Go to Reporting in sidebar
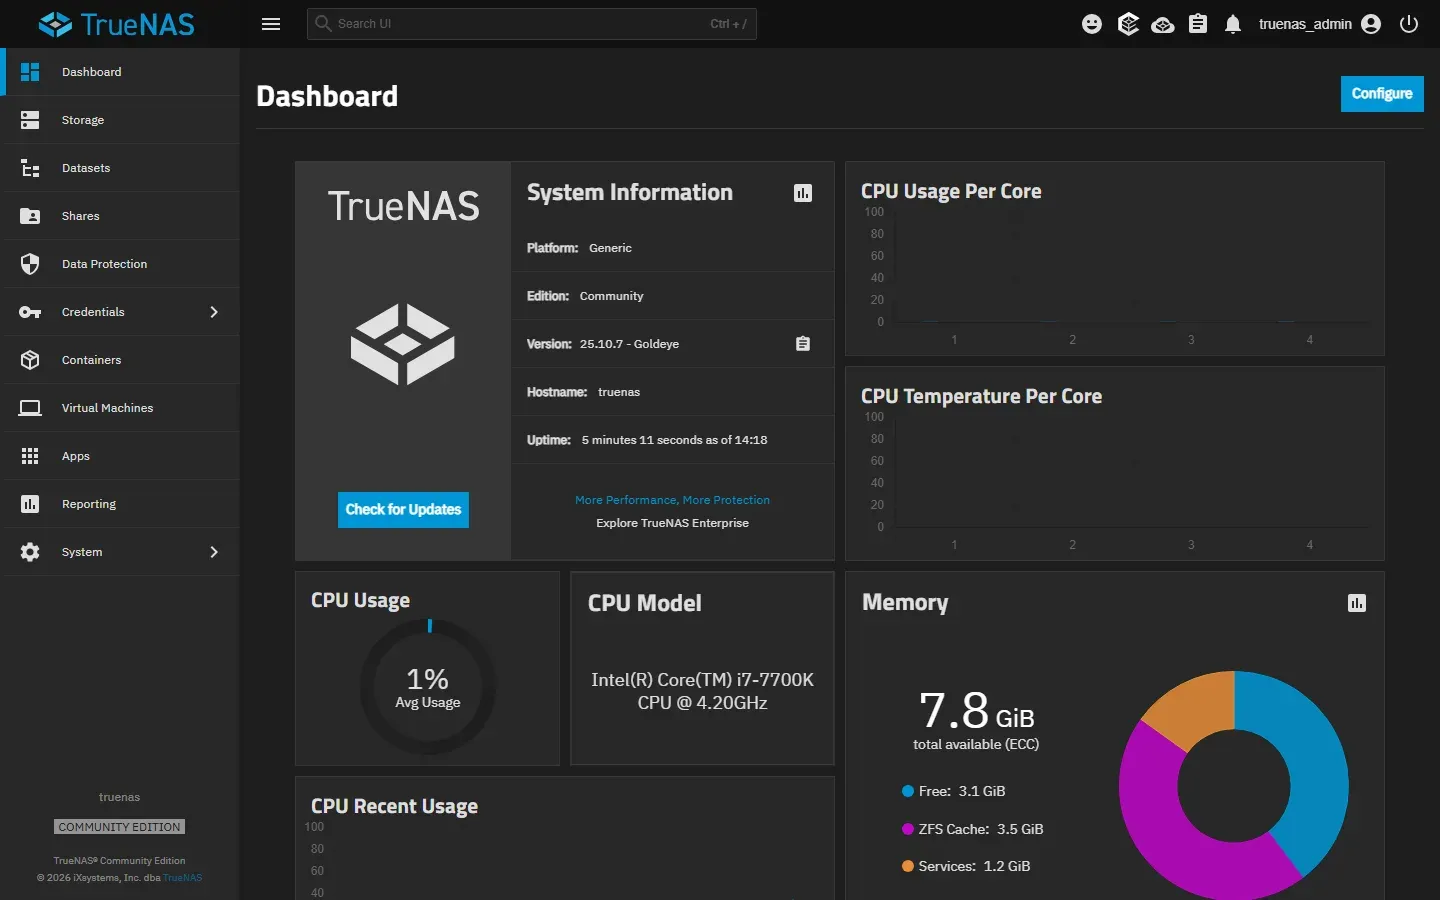Viewport: 1440px width, 900px height. [x=120, y=504]
